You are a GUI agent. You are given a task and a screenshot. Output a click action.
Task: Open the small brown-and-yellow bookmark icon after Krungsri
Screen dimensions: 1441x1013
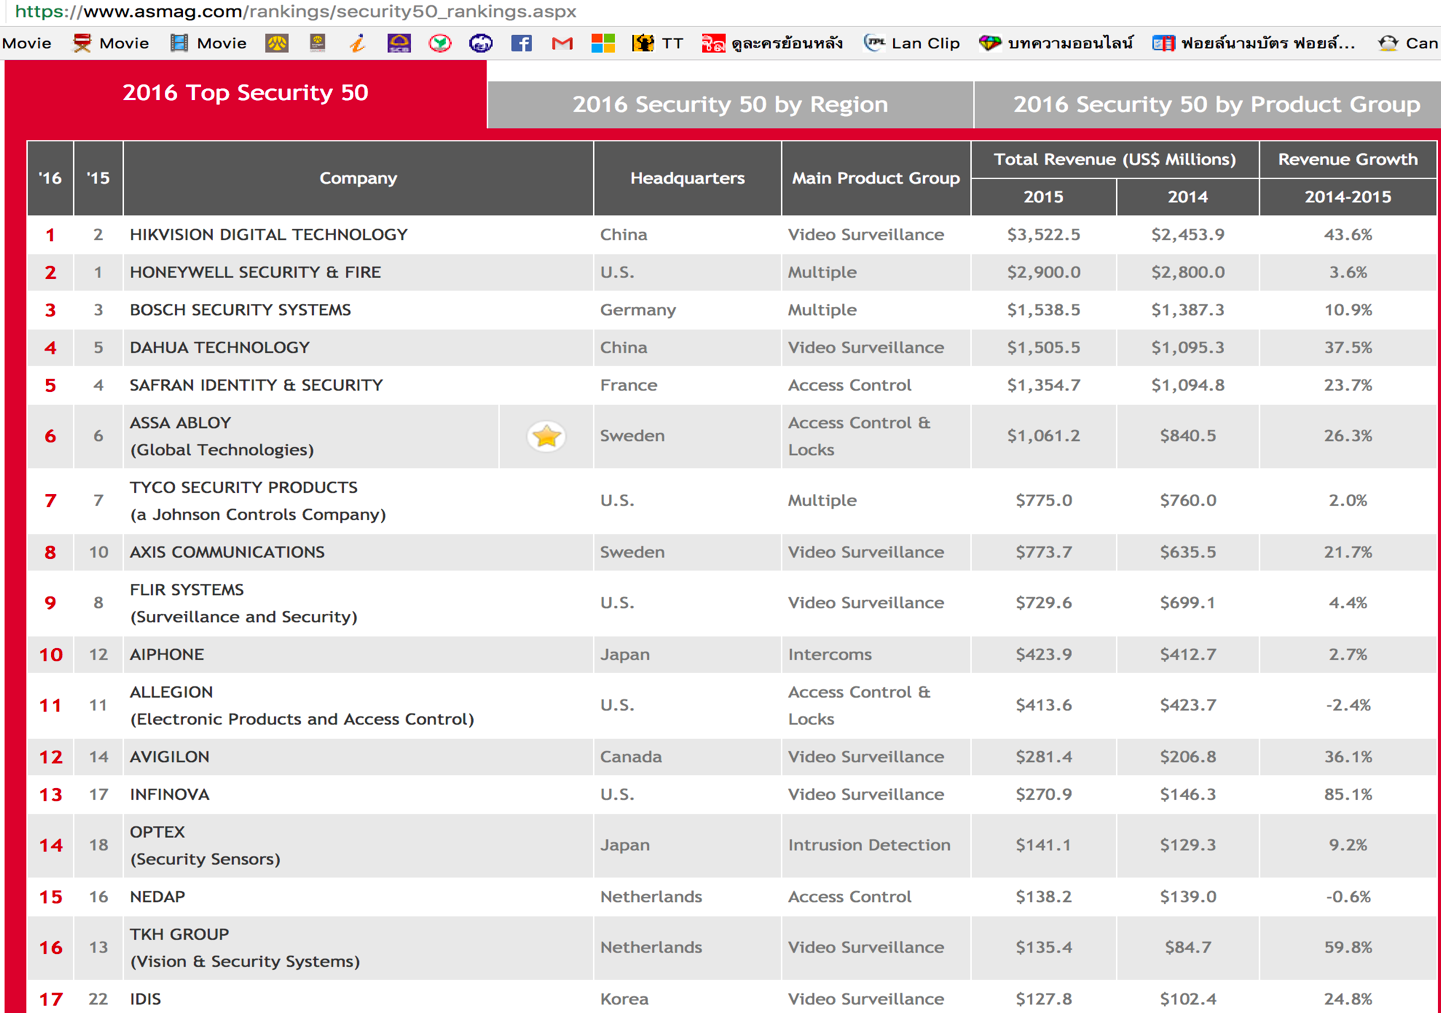point(317,43)
